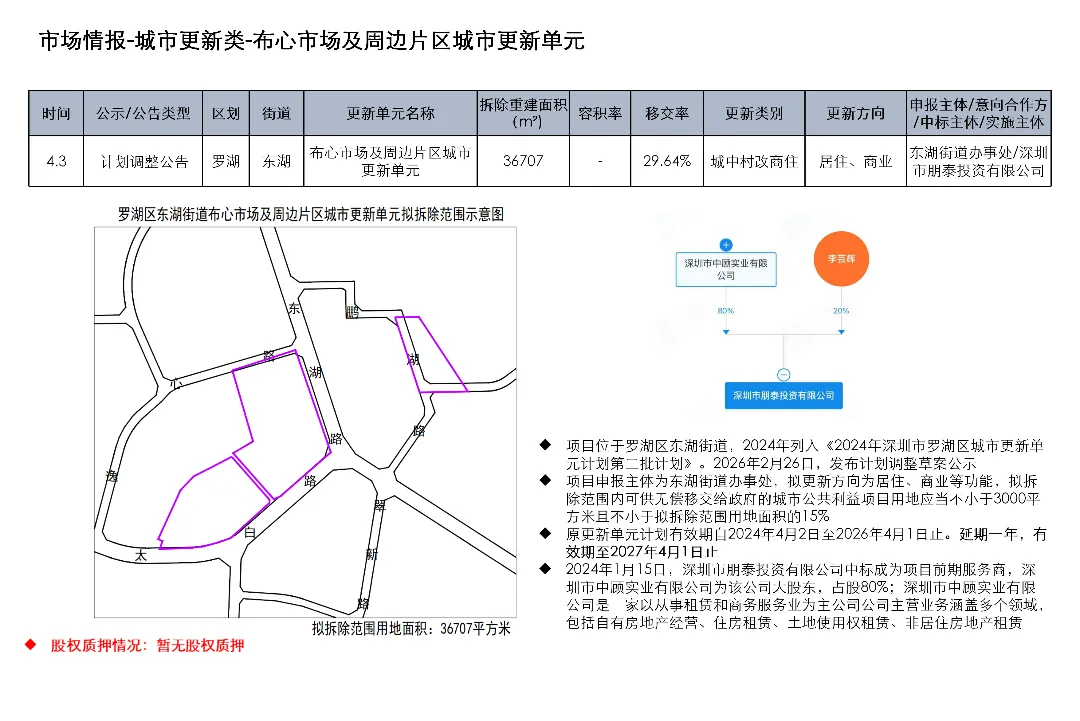
Task: Click the 公示/公告类型 column header
Action: point(143,113)
